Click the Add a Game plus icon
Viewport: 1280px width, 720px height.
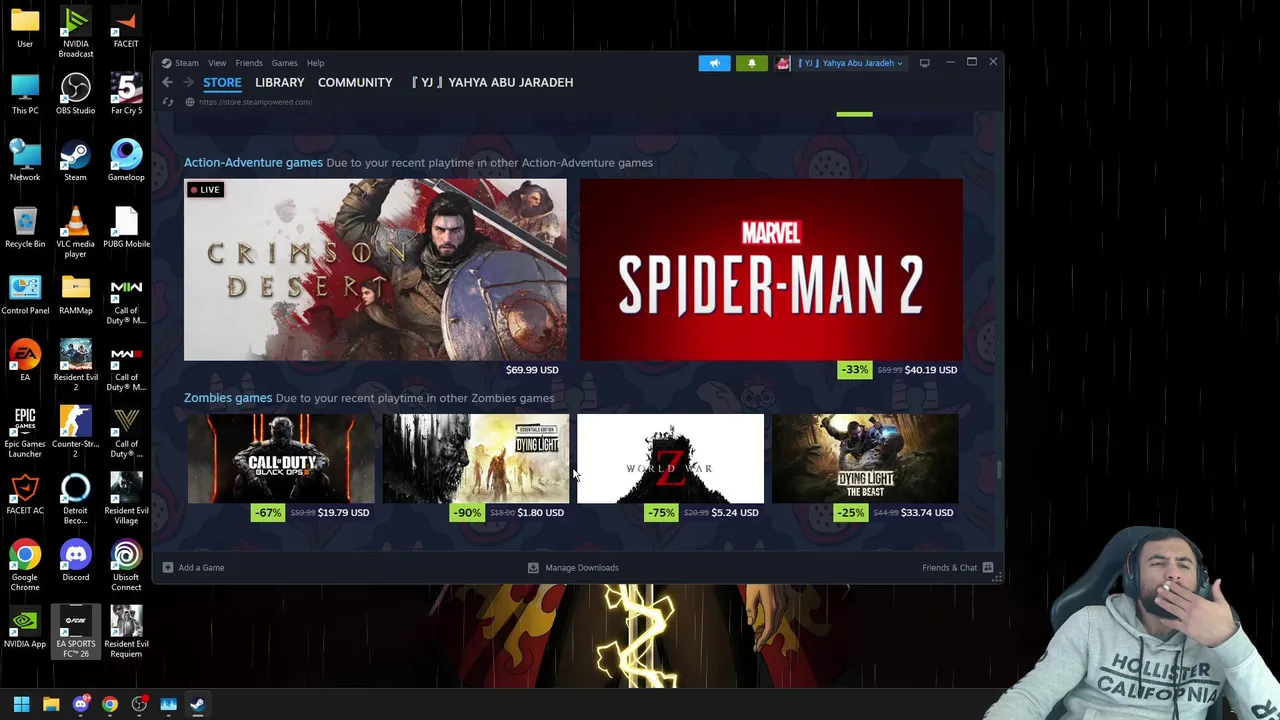[168, 568]
